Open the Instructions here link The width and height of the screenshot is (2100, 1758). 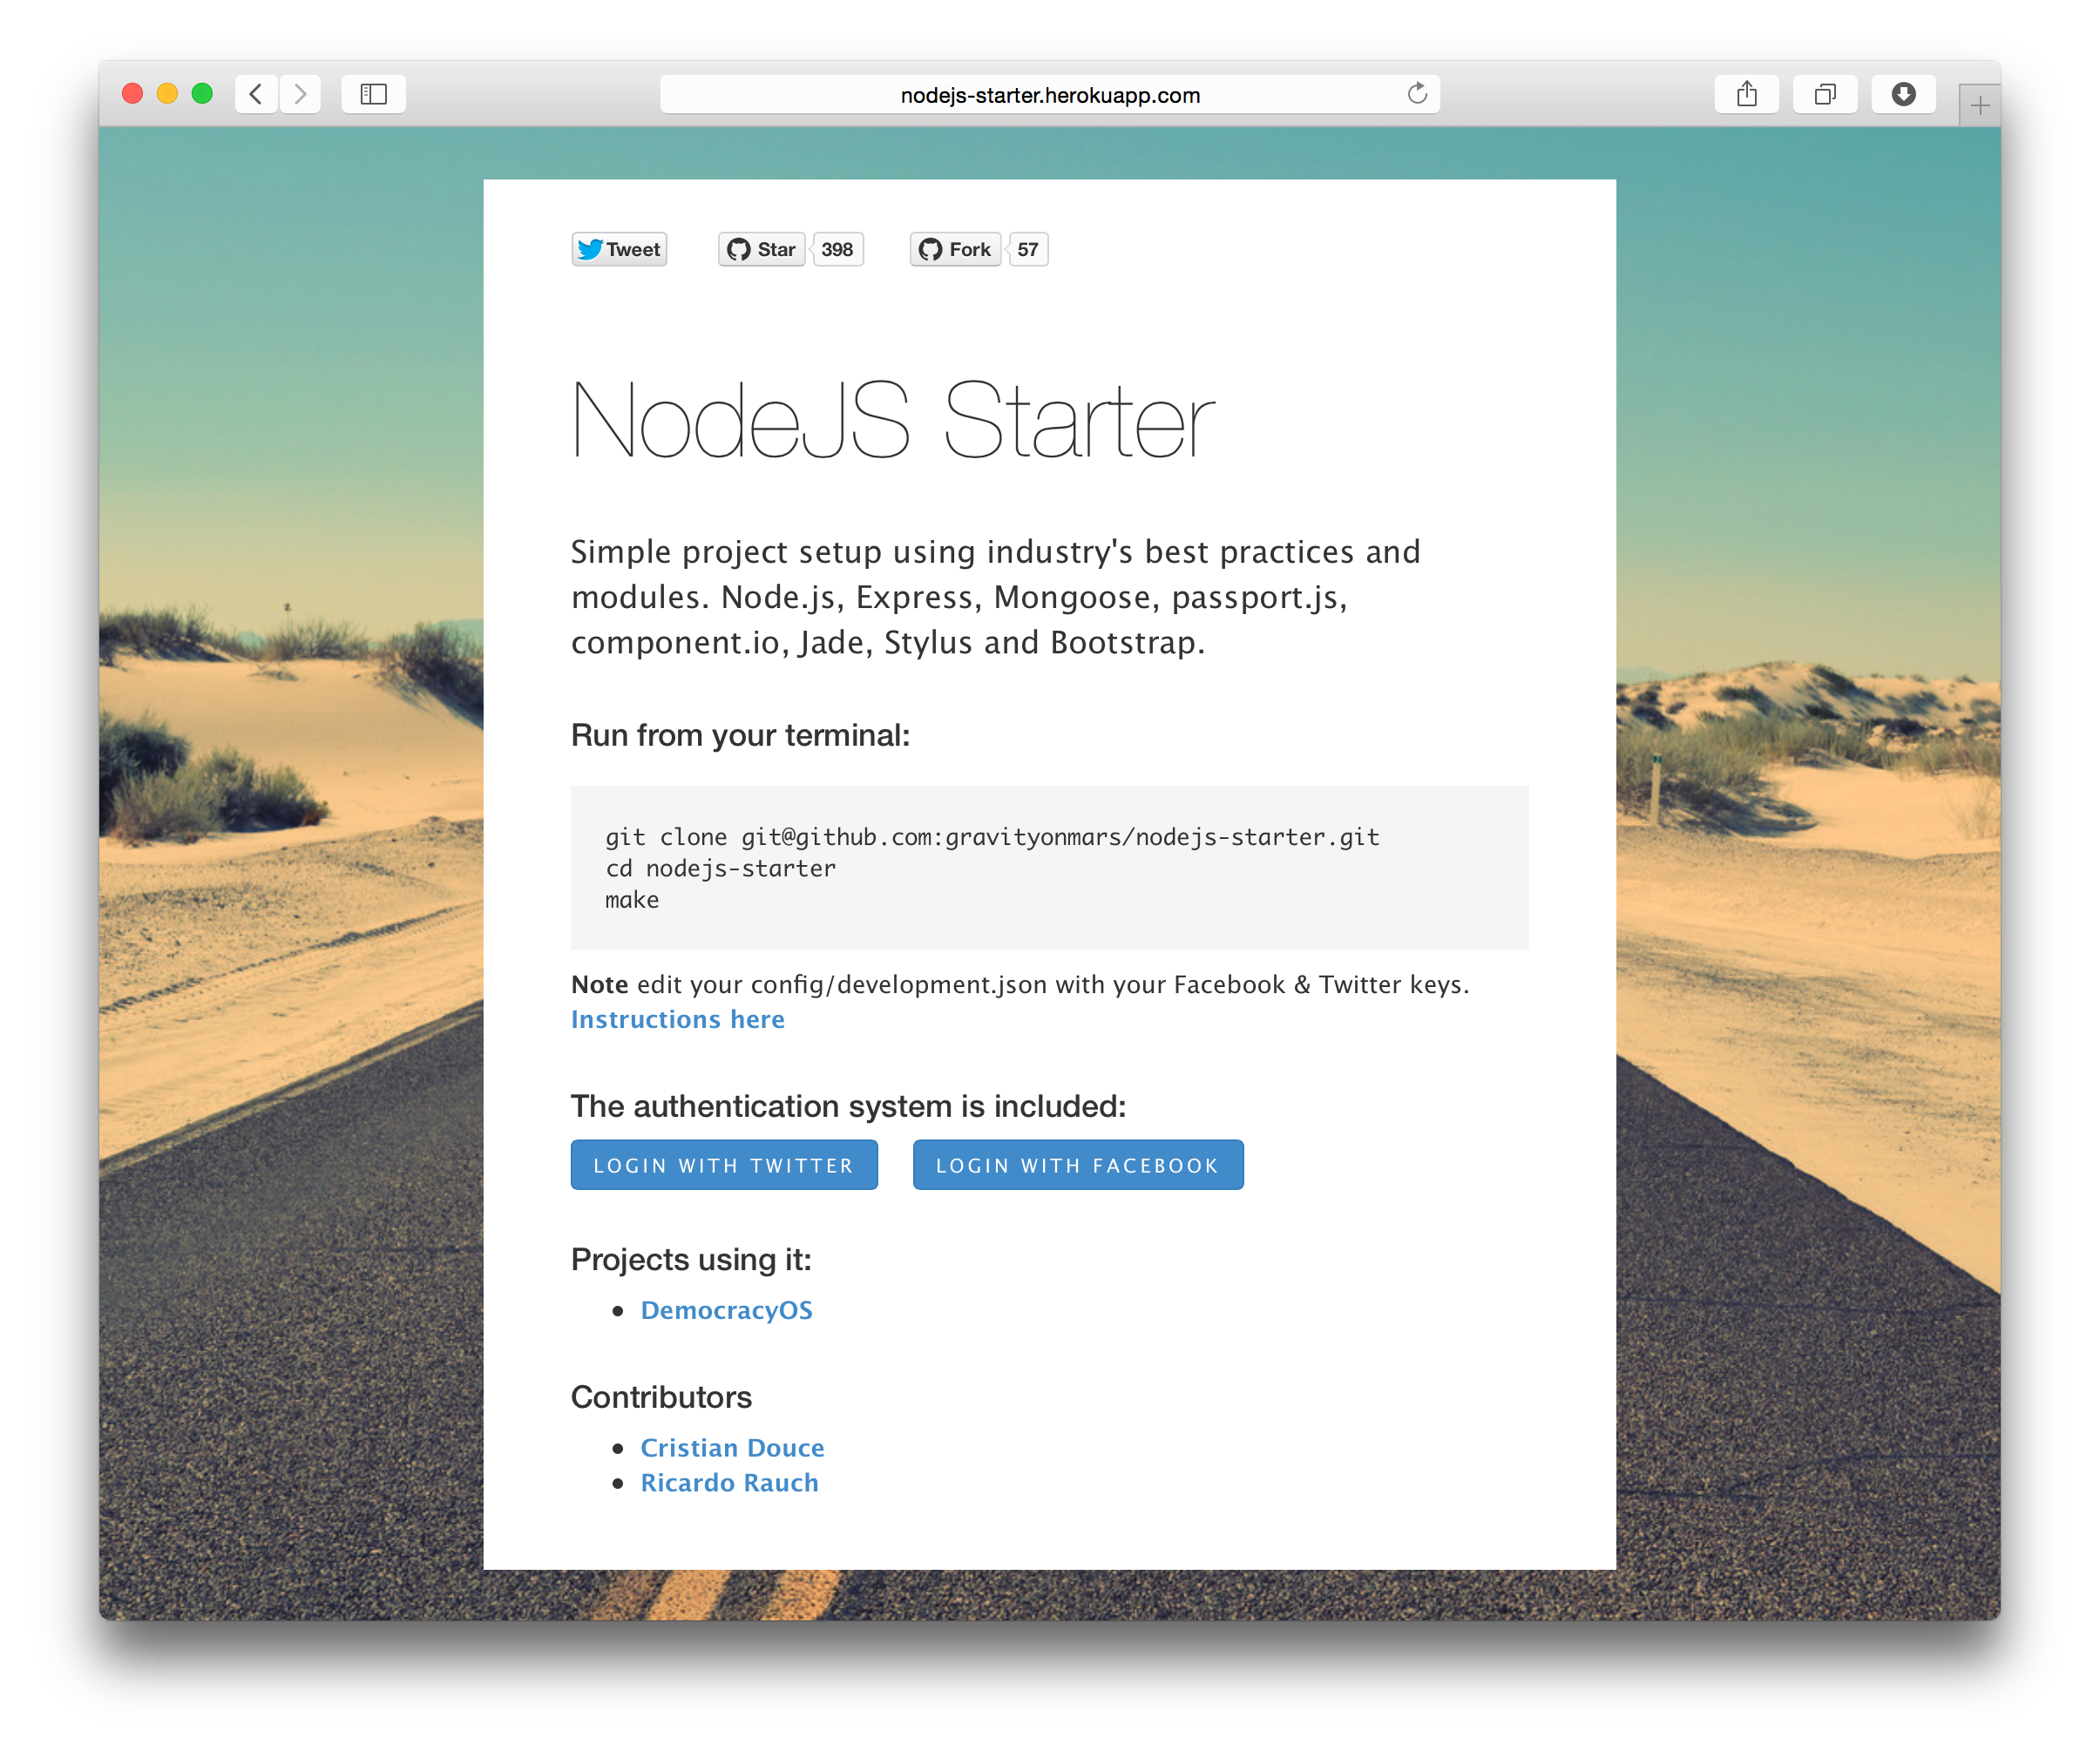(677, 1019)
